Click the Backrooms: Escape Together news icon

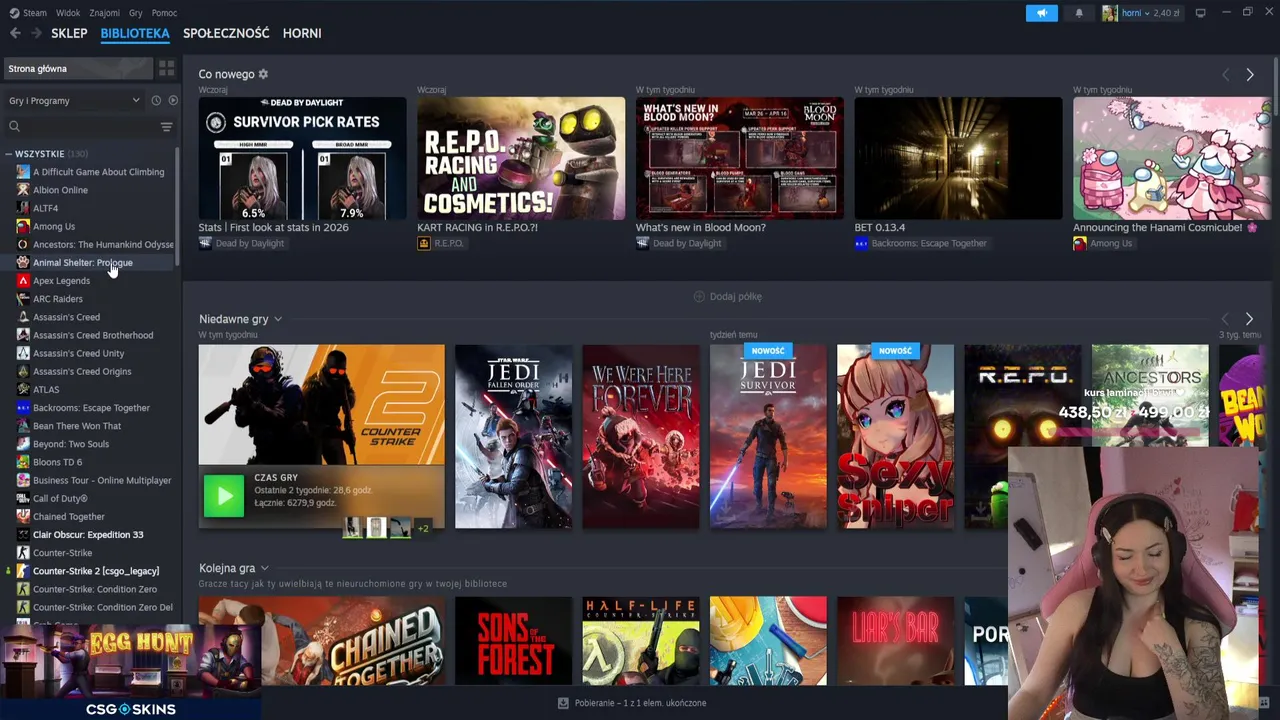861,243
